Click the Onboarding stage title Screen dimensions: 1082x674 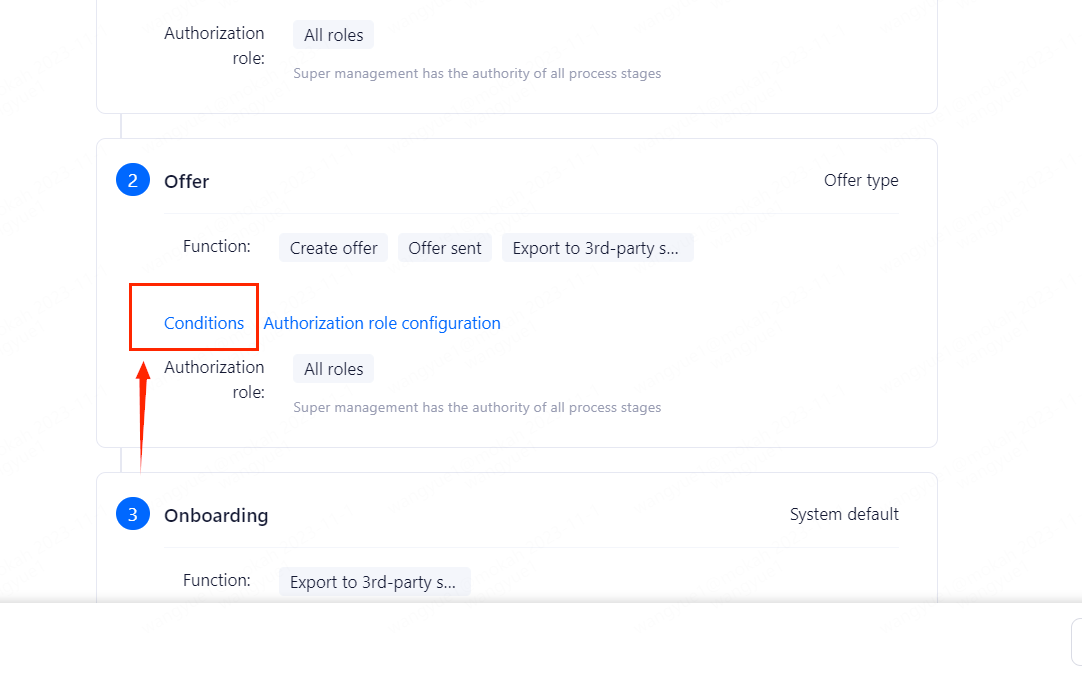(216, 515)
